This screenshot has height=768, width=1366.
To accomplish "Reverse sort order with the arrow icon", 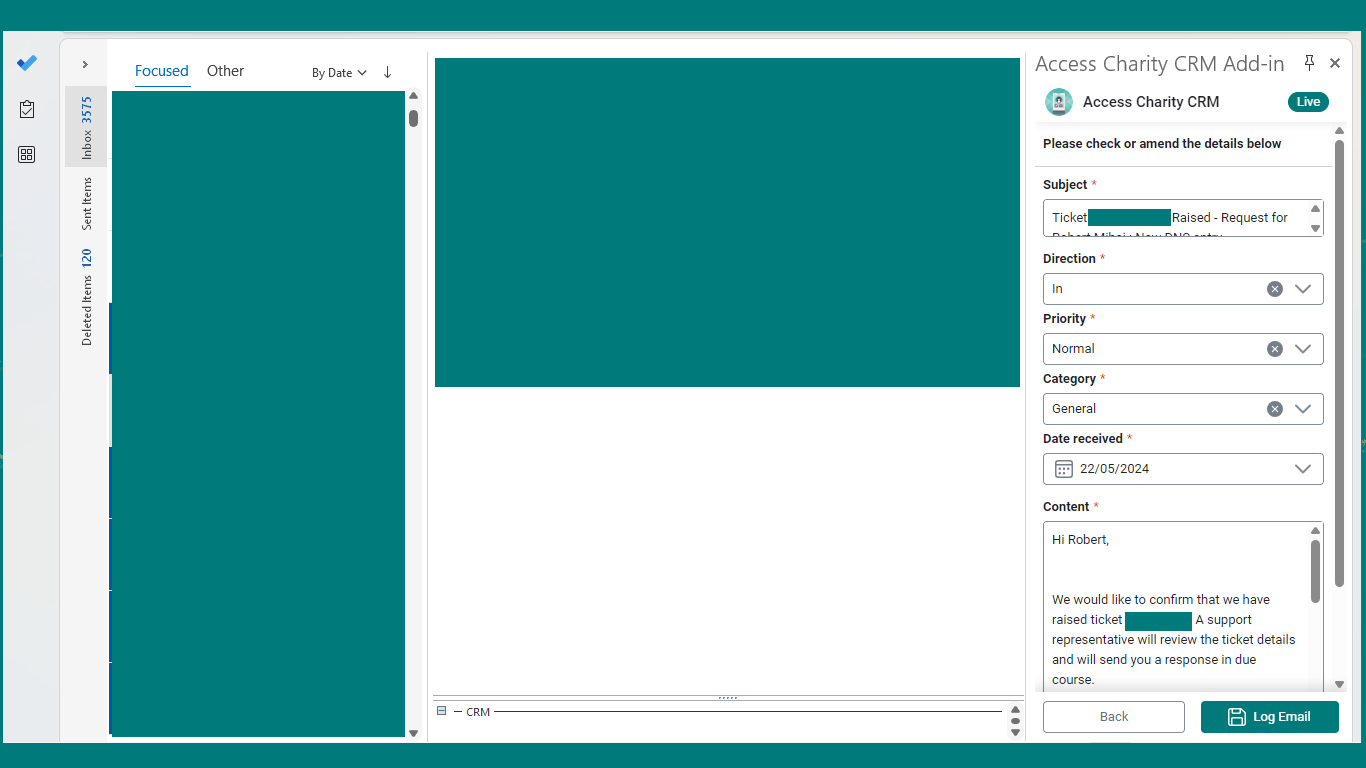I will (388, 72).
